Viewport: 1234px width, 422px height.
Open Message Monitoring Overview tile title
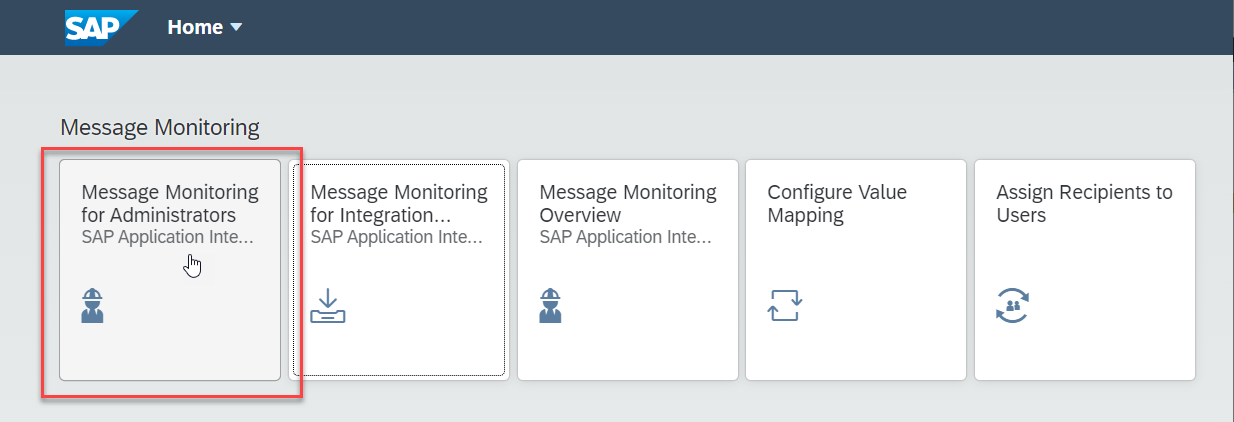pos(628,204)
